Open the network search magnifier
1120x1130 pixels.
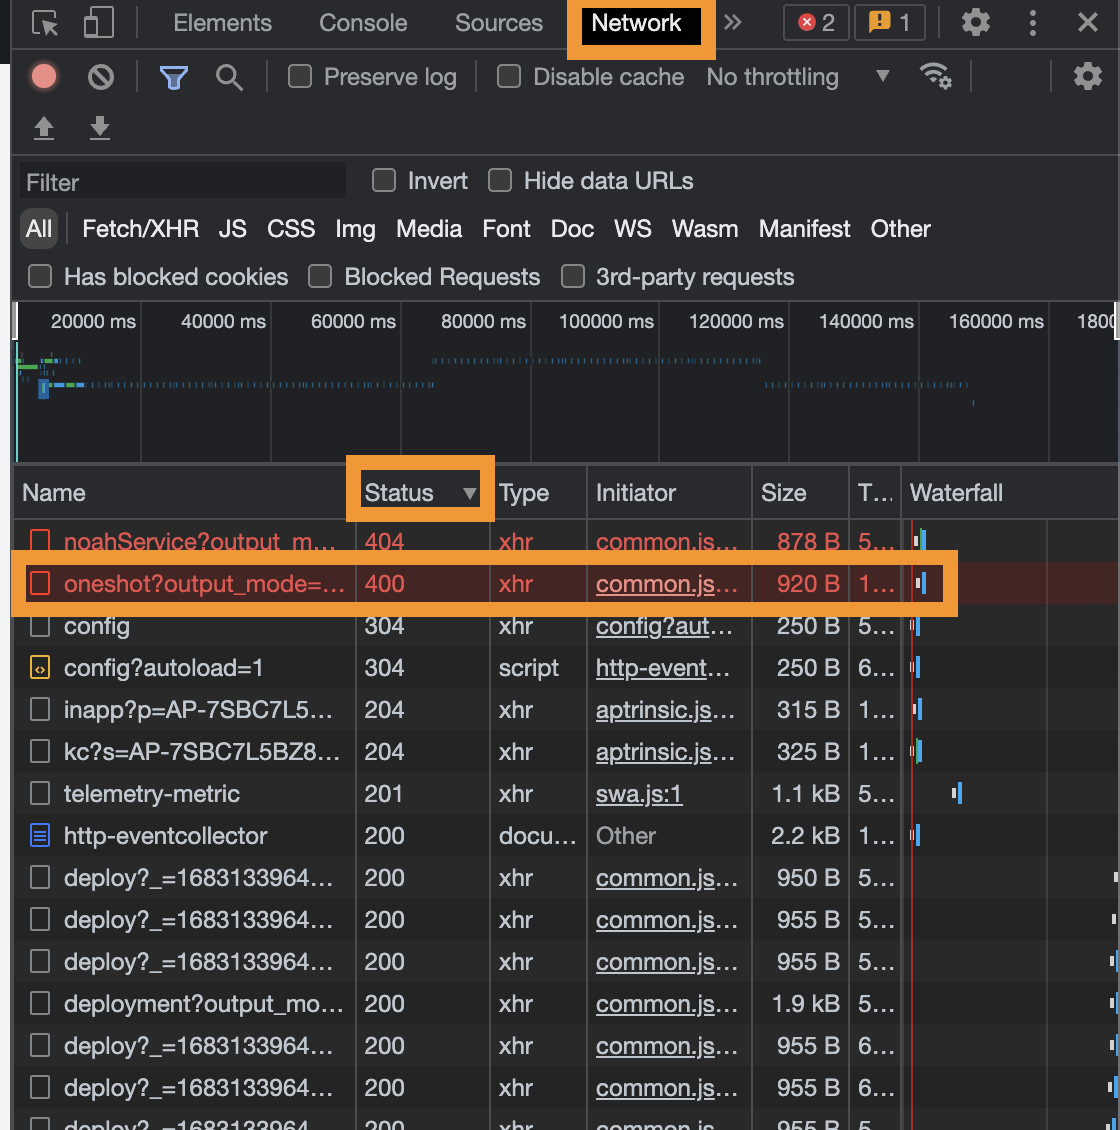pyautogui.click(x=230, y=77)
